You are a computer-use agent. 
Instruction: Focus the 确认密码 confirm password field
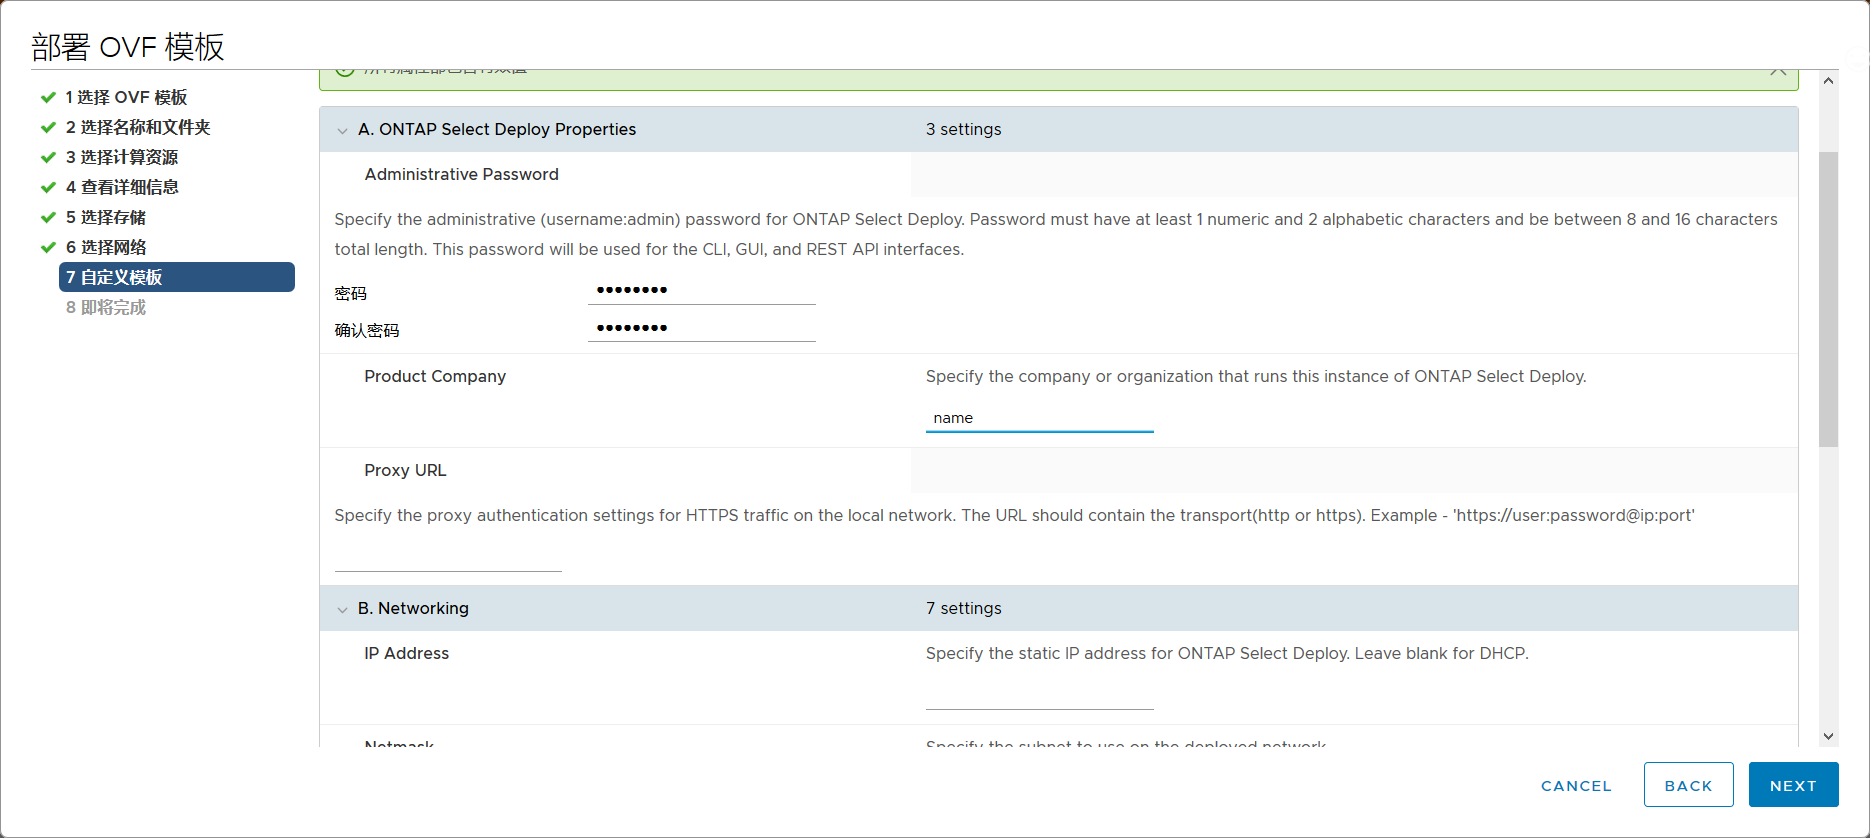(x=702, y=328)
